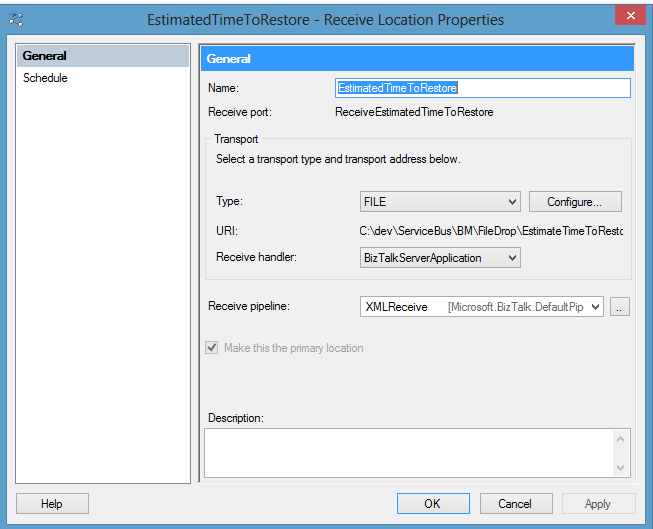This screenshot has width=653, height=529.
Task: Click the Description scrollbar up arrow
Action: [x=621, y=439]
